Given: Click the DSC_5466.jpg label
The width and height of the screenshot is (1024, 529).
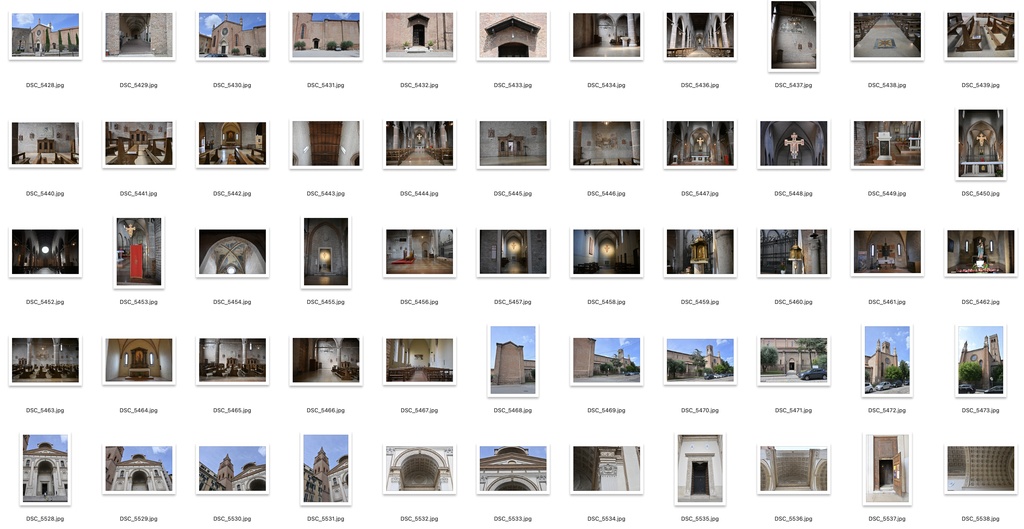Looking at the screenshot, I should 326,411.
